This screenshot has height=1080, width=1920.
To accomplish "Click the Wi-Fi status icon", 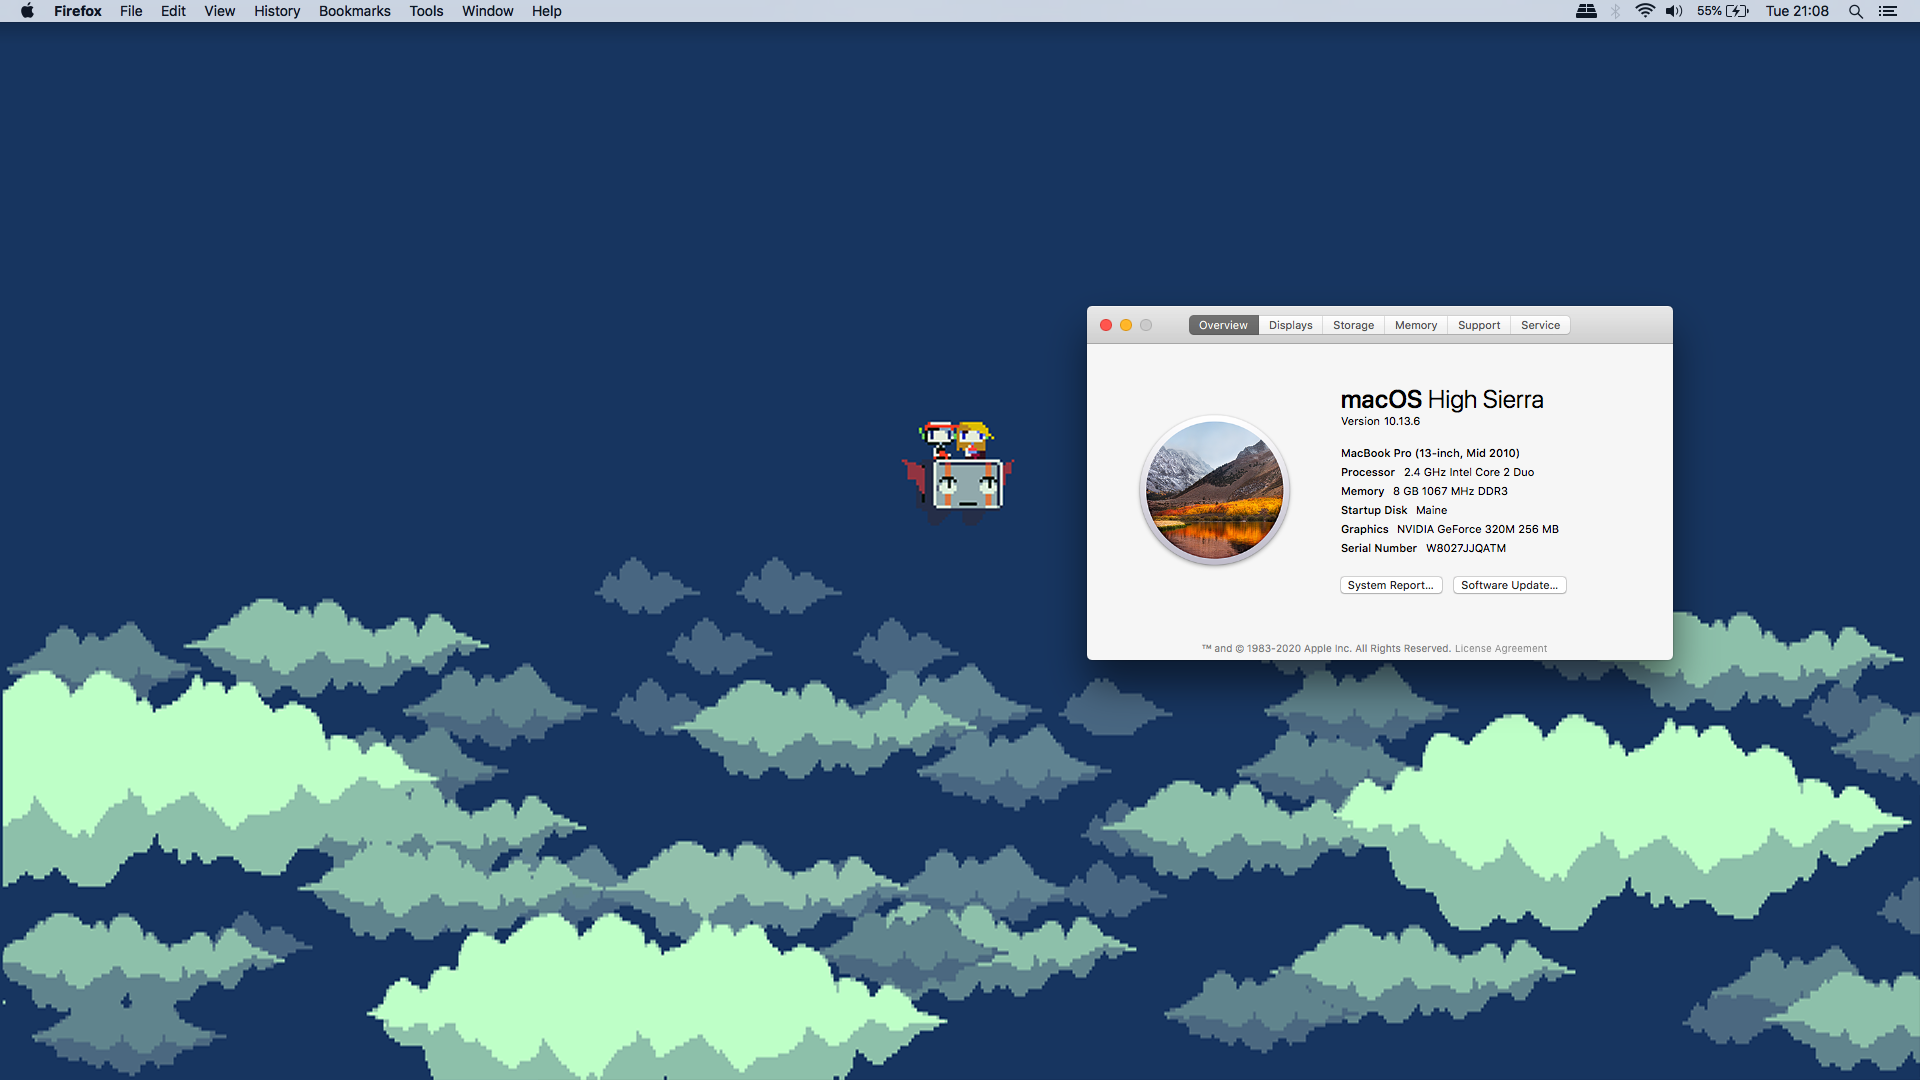I will tap(1644, 11).
